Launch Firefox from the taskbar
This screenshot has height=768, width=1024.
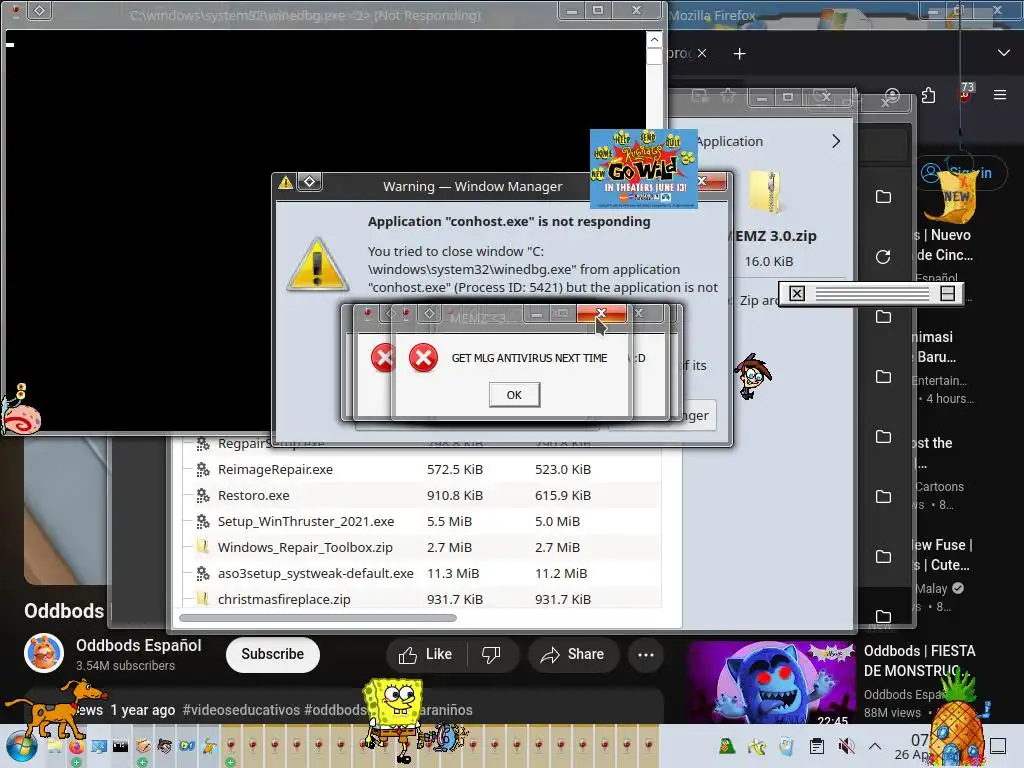[x=76, y=746]
